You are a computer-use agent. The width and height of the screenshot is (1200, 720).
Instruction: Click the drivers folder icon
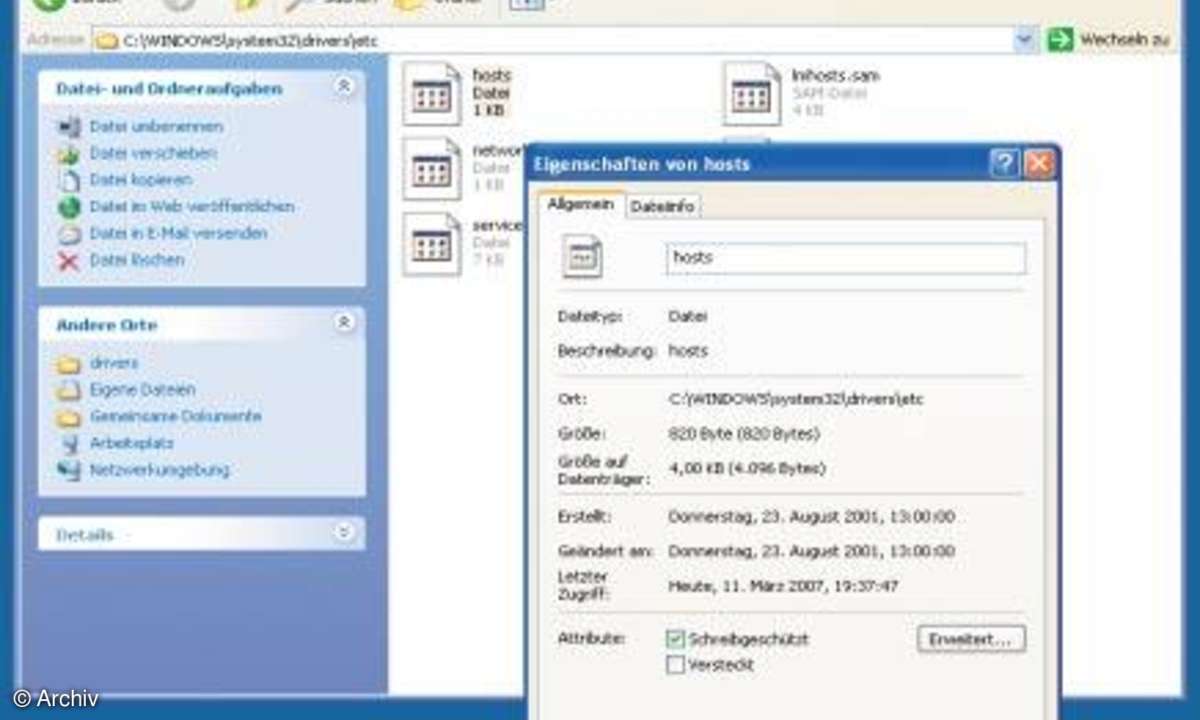[68, 364]
